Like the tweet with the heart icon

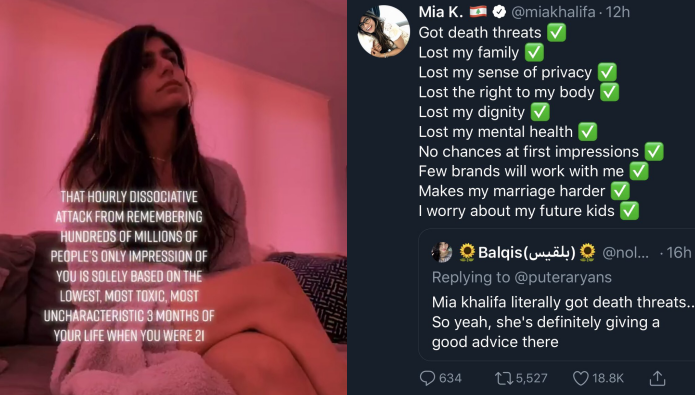580,378
